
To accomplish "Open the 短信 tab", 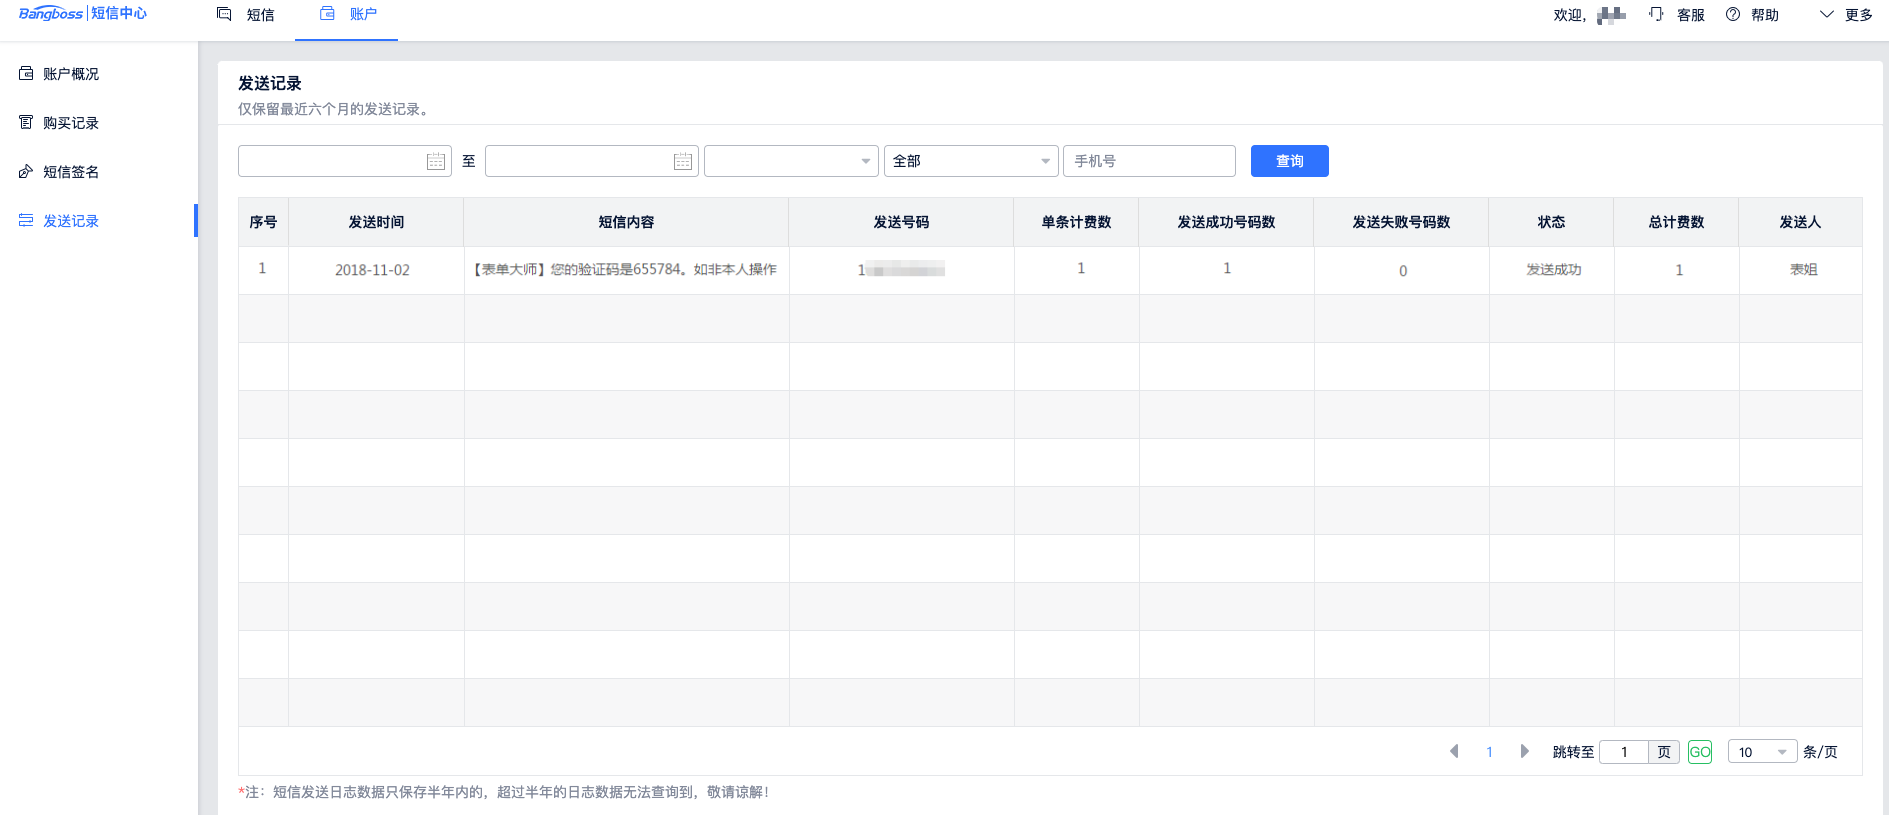I will tap(247, 15).
